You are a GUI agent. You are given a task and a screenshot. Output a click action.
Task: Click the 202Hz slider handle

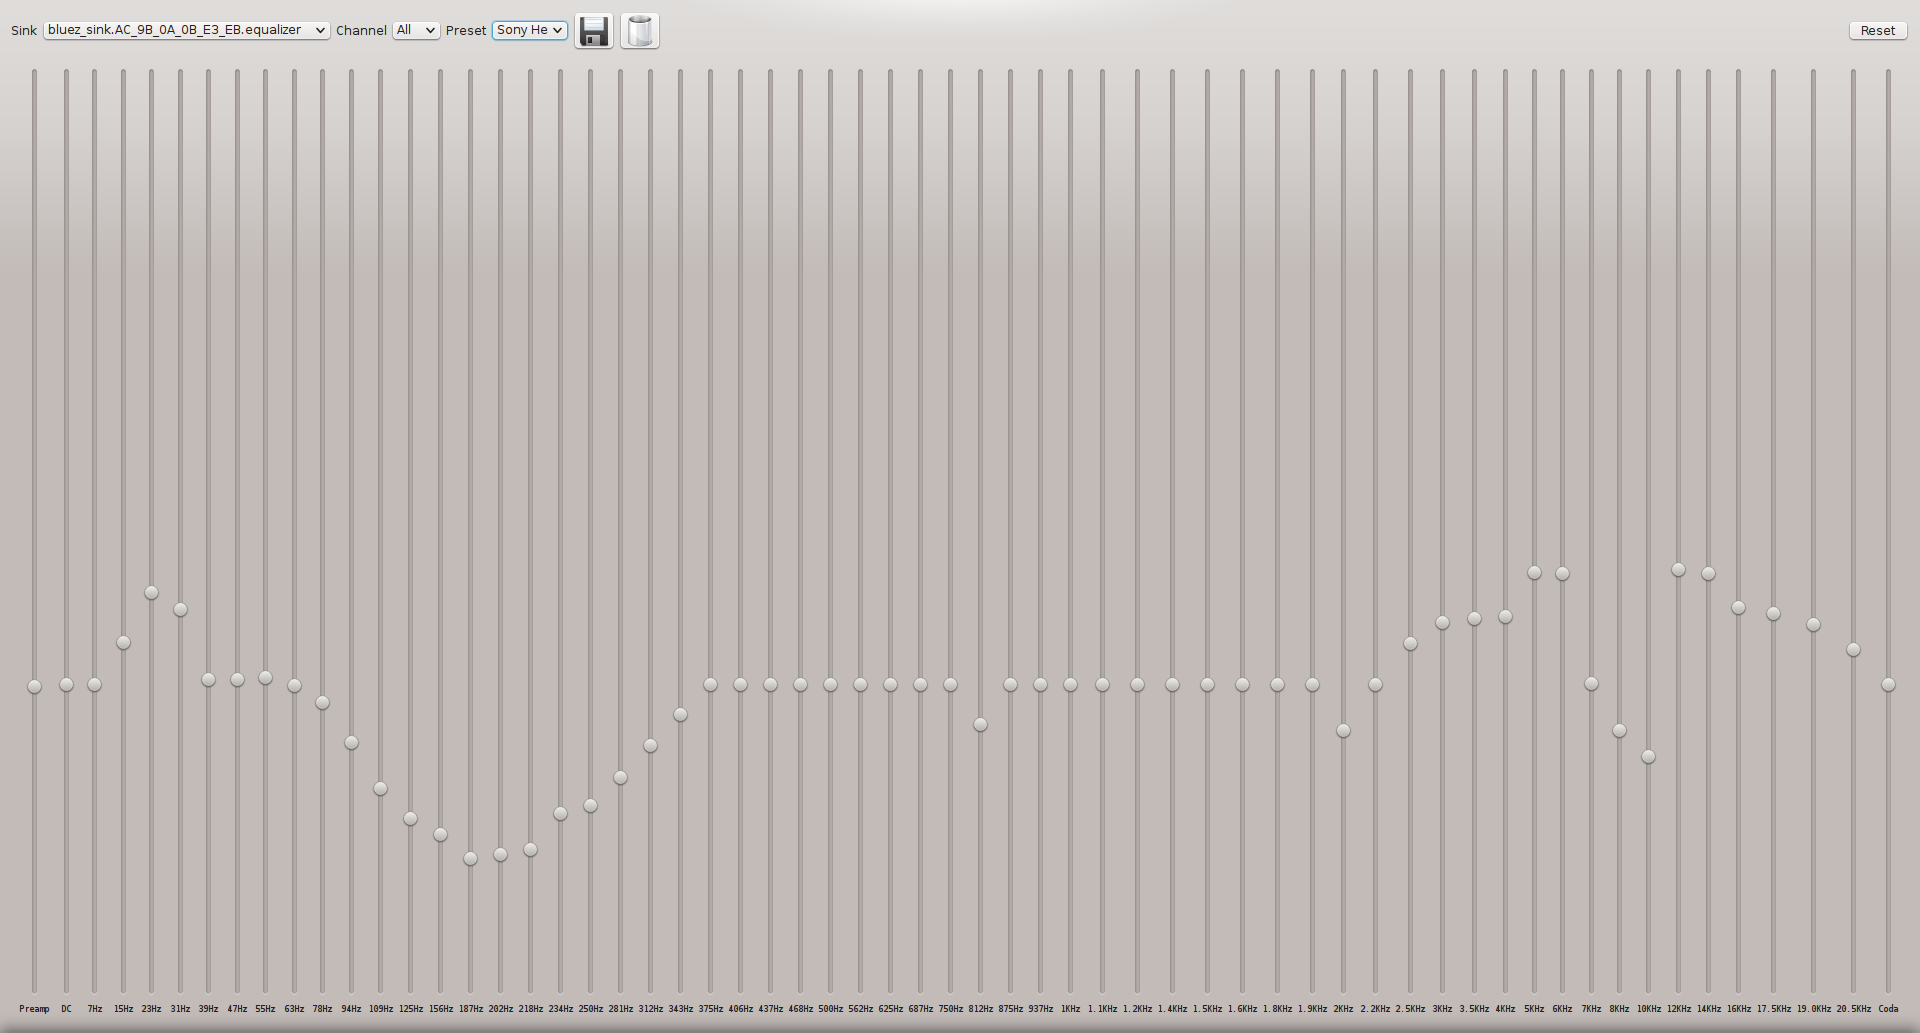pyautogui.click(x=500, y=854)
